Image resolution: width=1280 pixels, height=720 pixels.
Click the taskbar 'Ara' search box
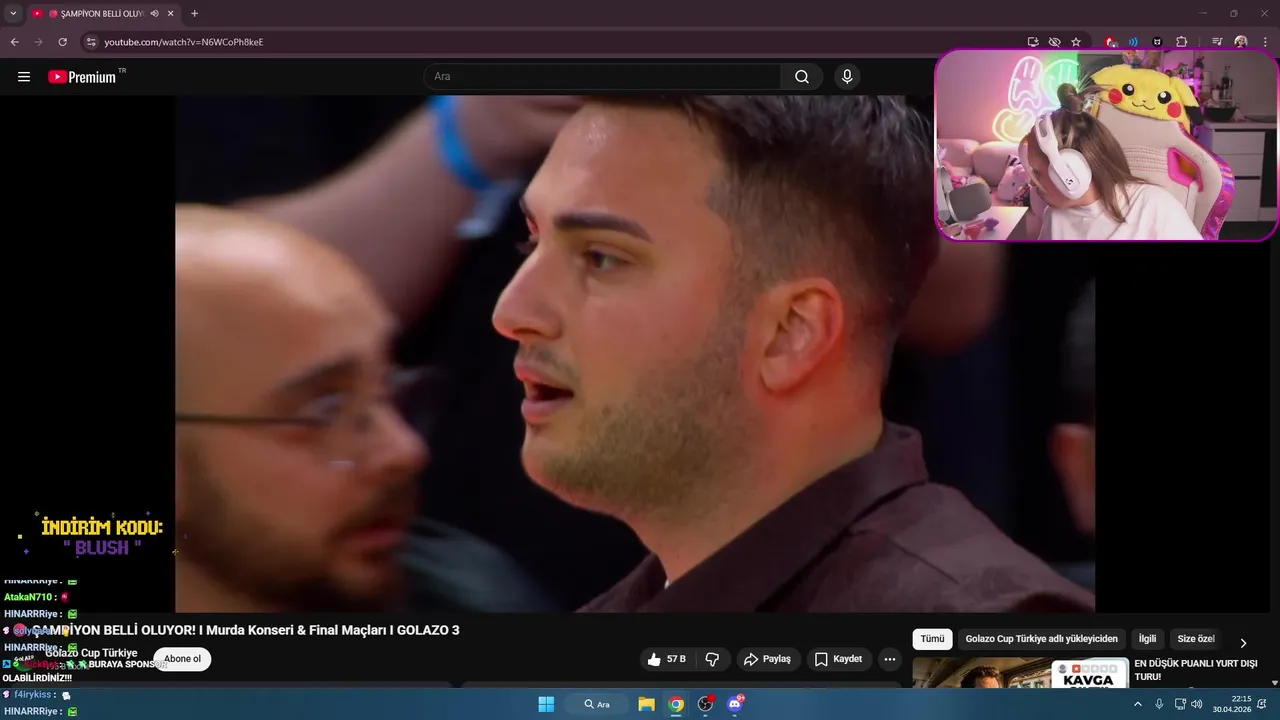[x=598, y=704]
